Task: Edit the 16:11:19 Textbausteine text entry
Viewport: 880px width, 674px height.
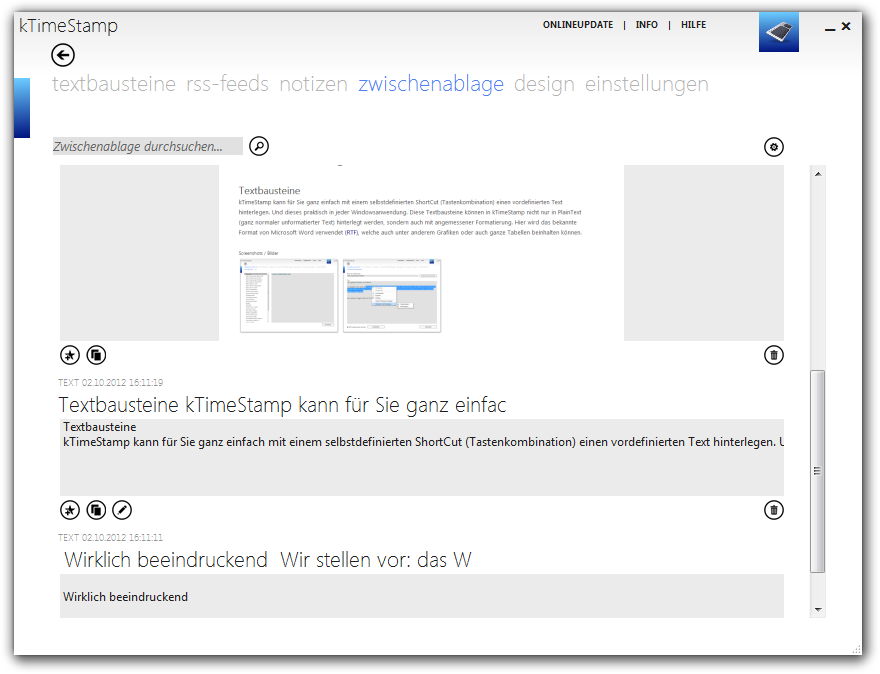Action: pyautogui.click(x=122, y=510)
